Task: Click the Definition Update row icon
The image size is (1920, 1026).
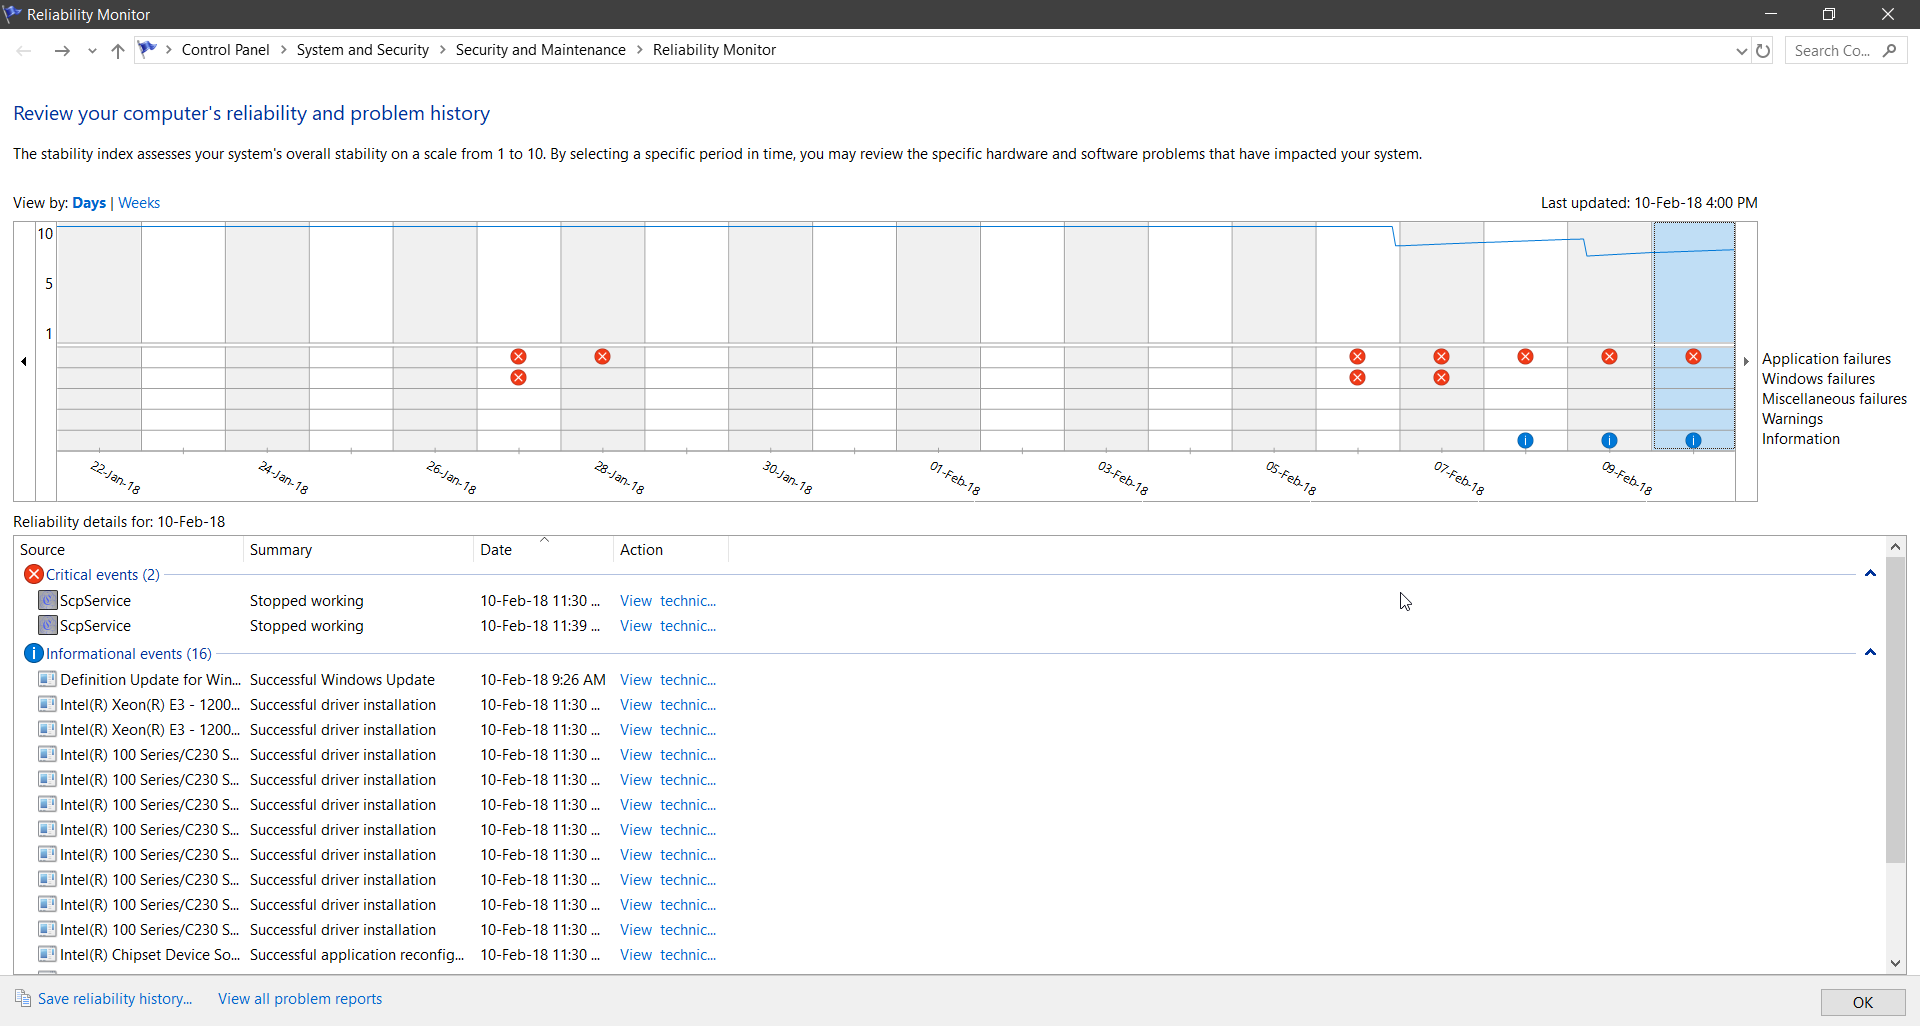Action: pyautogui.click(x=47, y=679)
